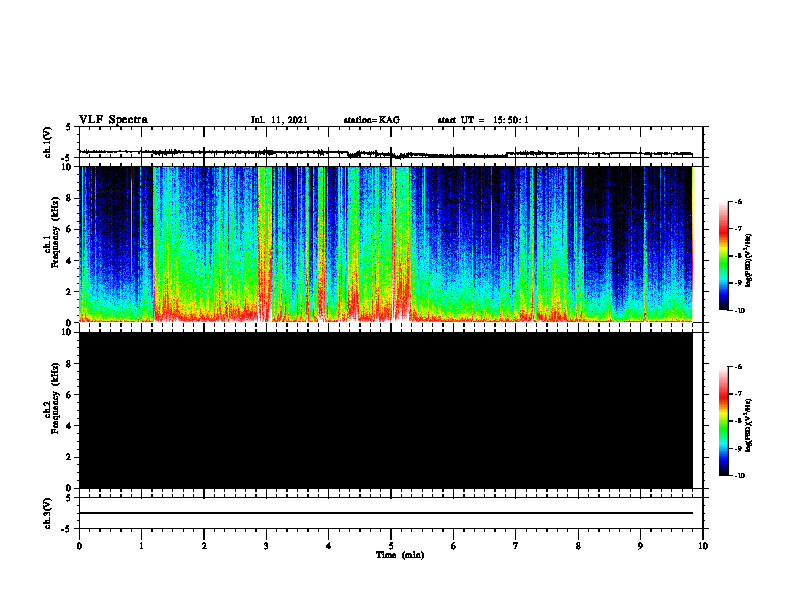The image size is (792, 612).
Task: Click the ch.2 all-black spectrogram panel
Action: click(386, 410)
